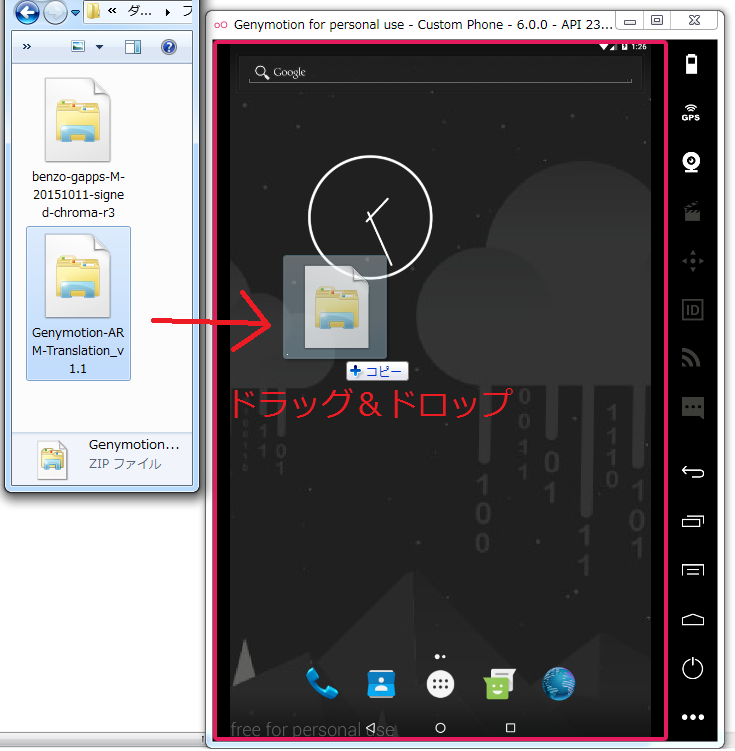This screenshot has height=751, width=735.
Task: Open the network signal widget
Action: [x=691, y=358]
